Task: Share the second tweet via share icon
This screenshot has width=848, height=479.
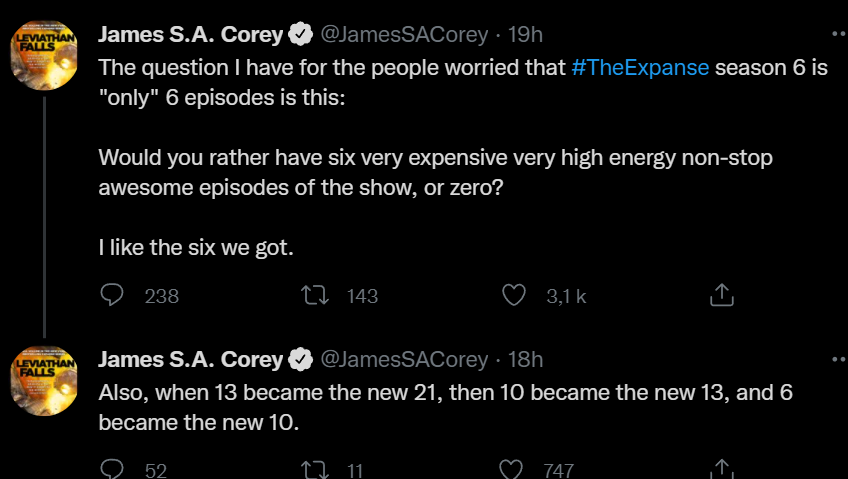Action: click(x=721, y=469)
